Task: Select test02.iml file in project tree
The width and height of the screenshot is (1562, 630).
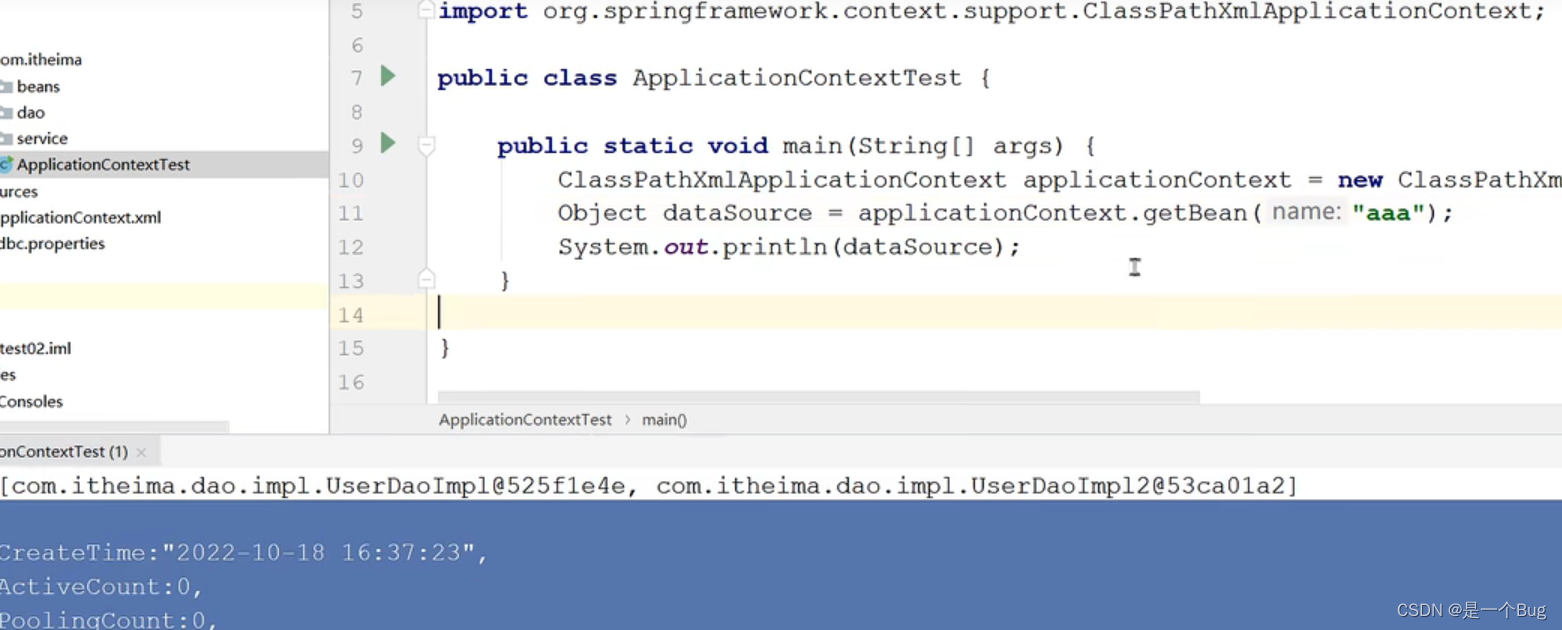Action: [x=36, y=348]
